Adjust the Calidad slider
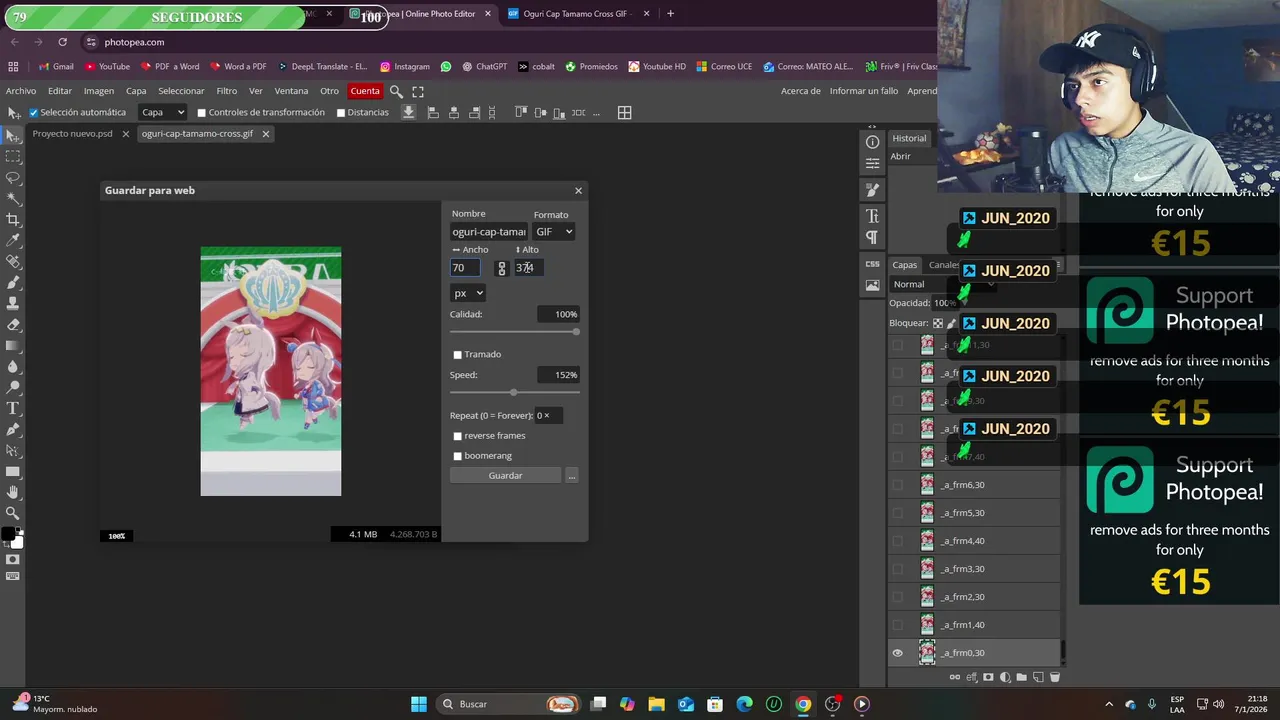Viewport: 1280px width, 720px height. [x=514, y=332]
